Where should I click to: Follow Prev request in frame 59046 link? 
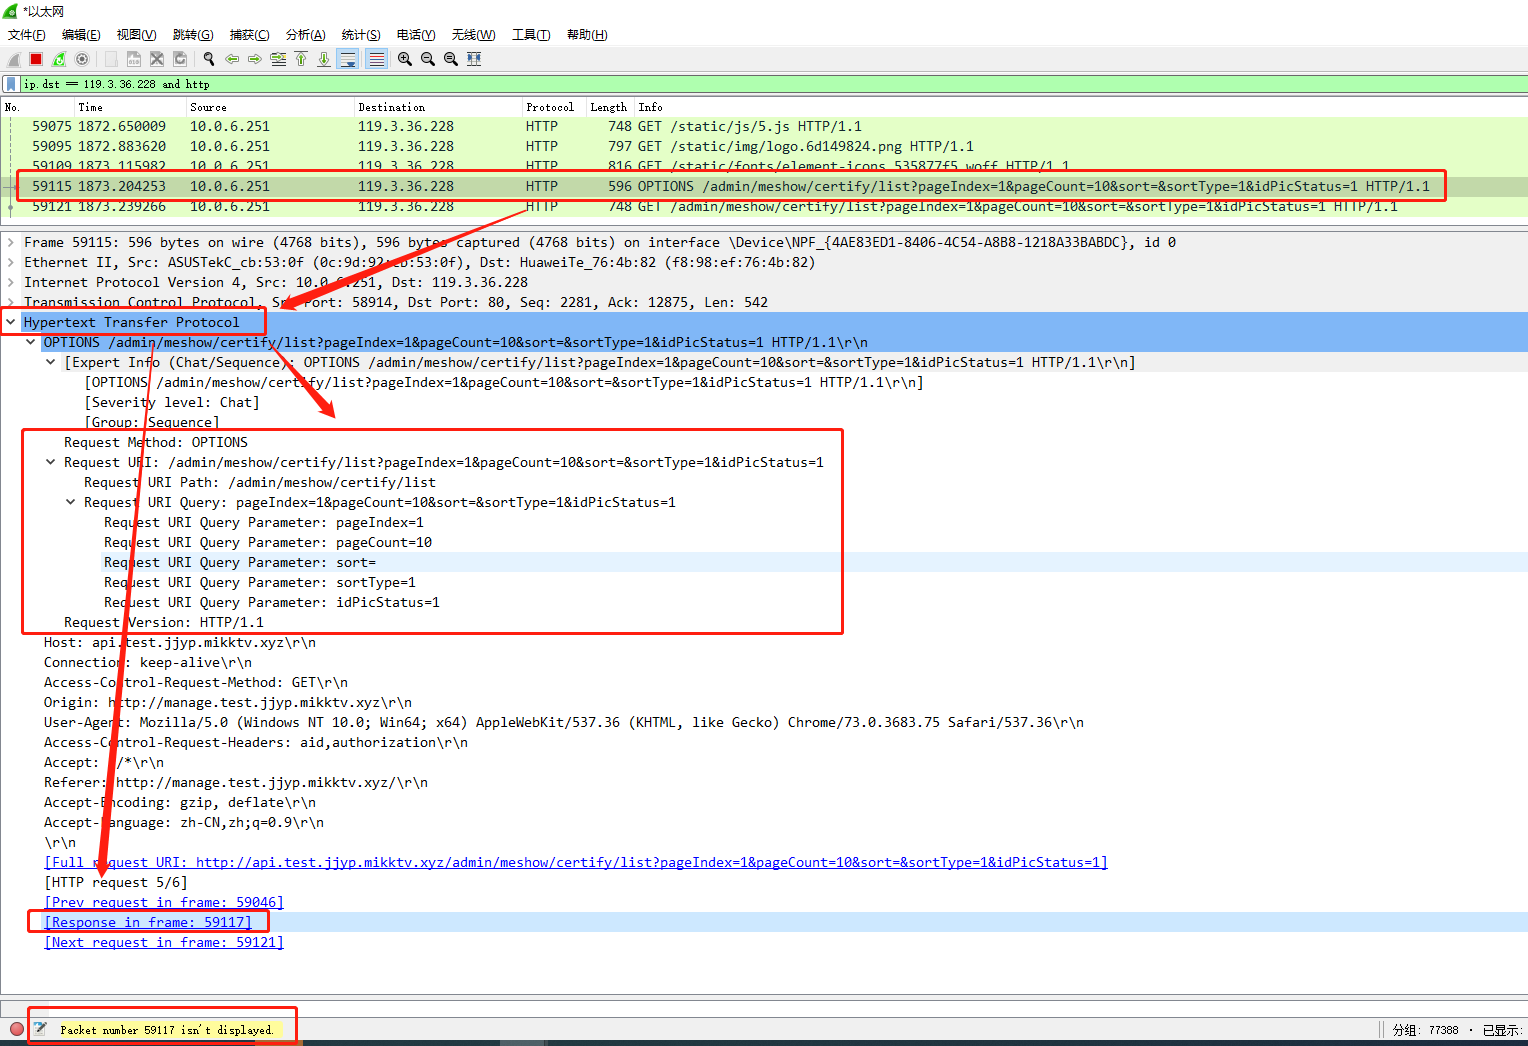(x=164, y=902)
